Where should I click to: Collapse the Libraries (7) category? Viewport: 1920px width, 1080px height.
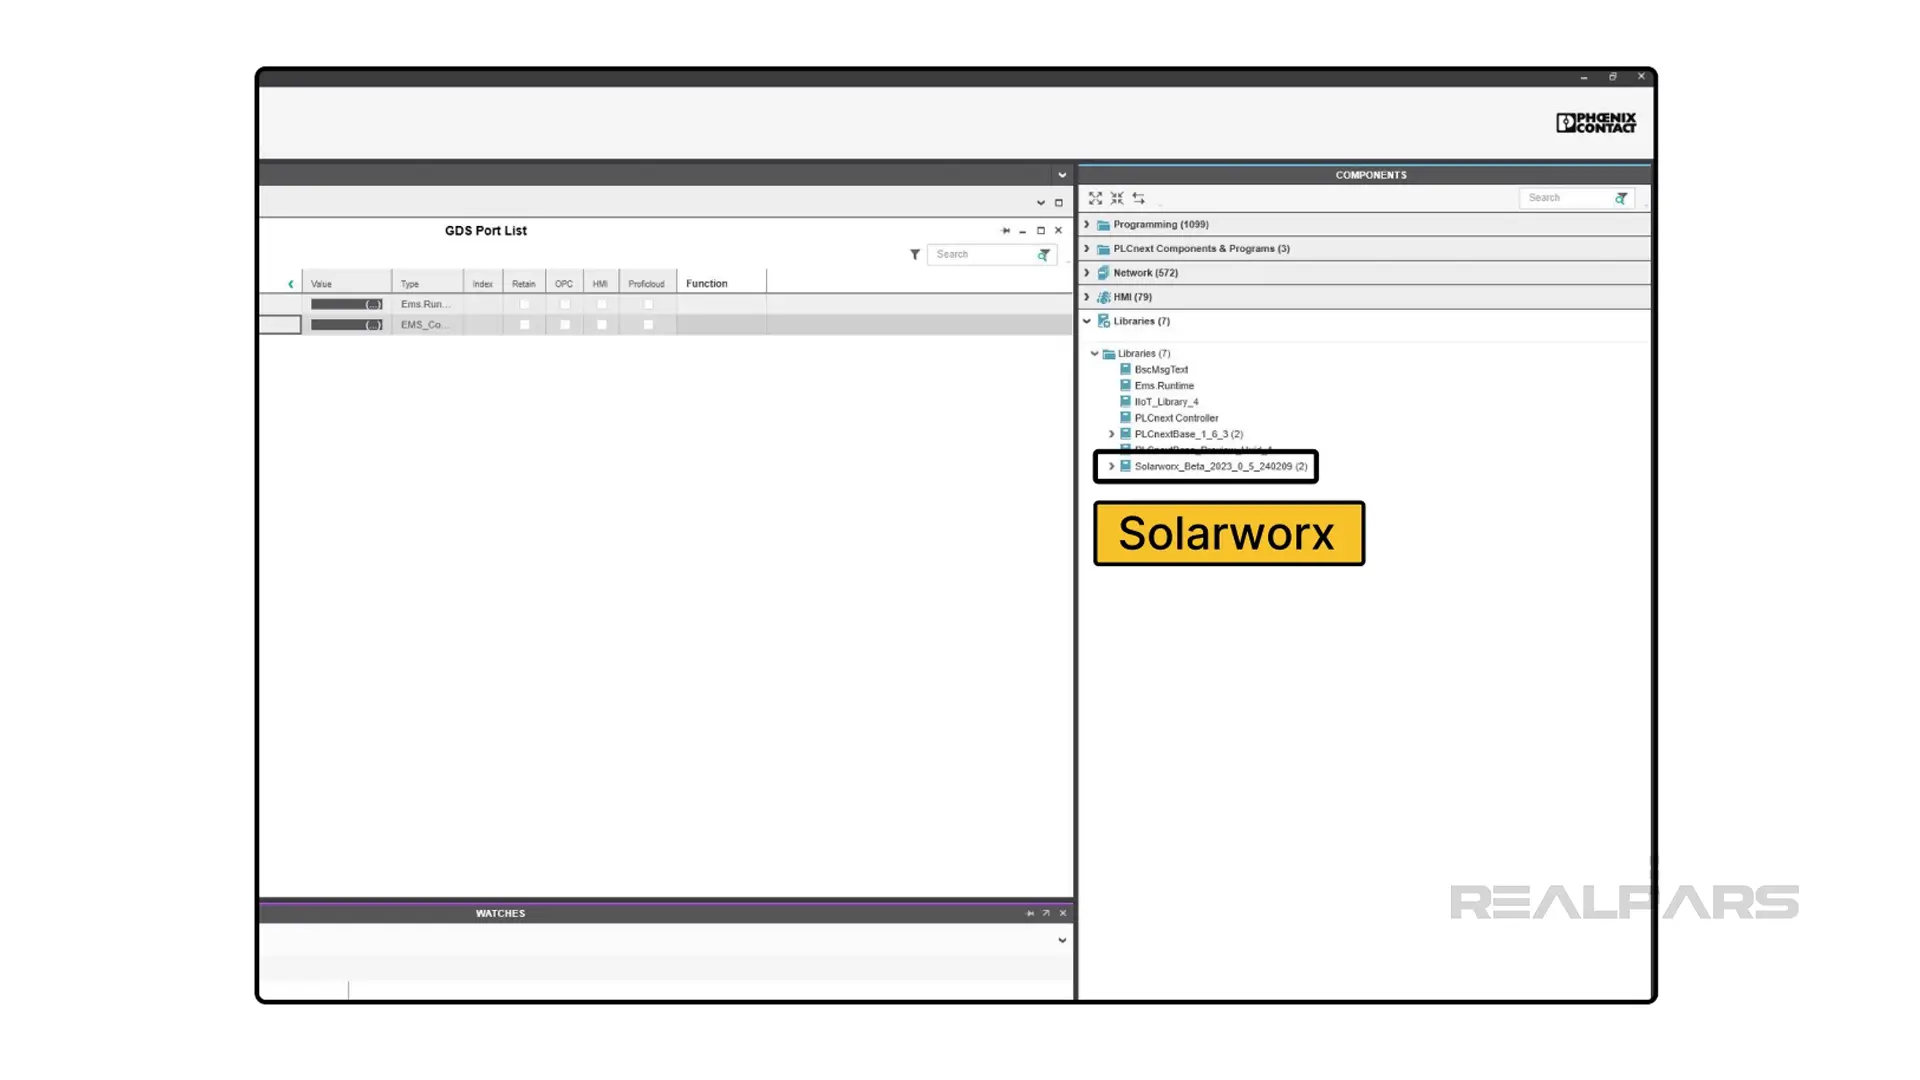(1087, 321)
